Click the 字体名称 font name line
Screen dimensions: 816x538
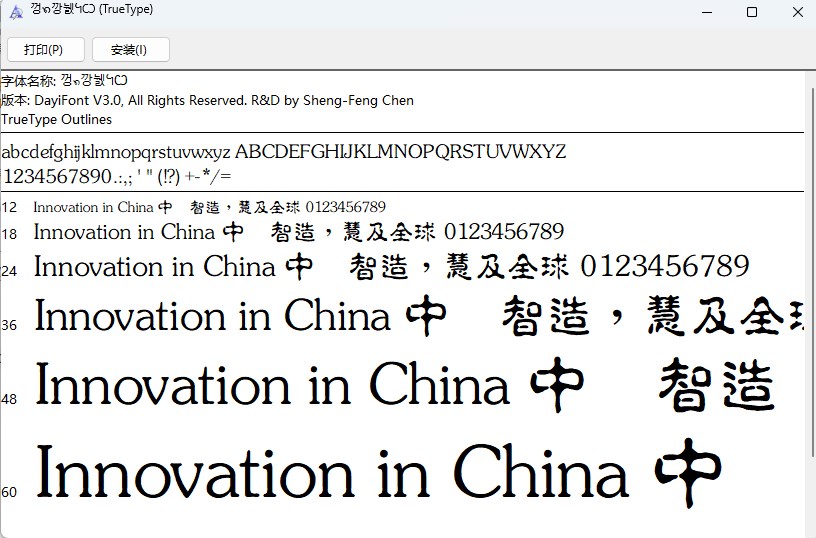tap(64, 81)
